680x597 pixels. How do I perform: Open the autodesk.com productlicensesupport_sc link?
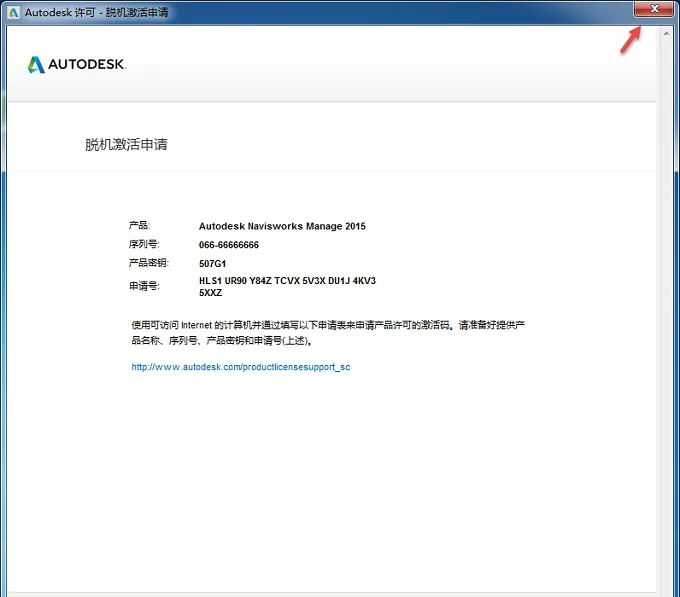[x=241, y=367]
